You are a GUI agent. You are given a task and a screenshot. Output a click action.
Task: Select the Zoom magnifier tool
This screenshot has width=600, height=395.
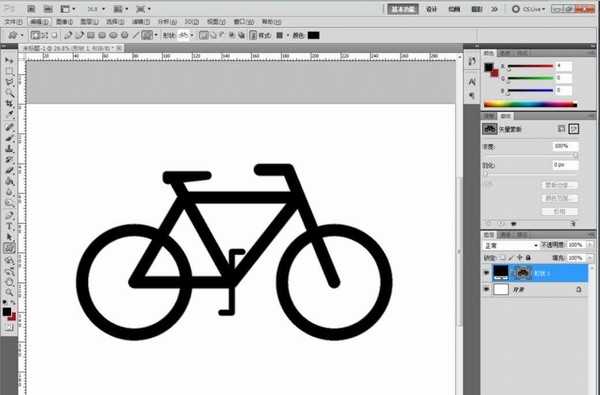pos(10,293)
